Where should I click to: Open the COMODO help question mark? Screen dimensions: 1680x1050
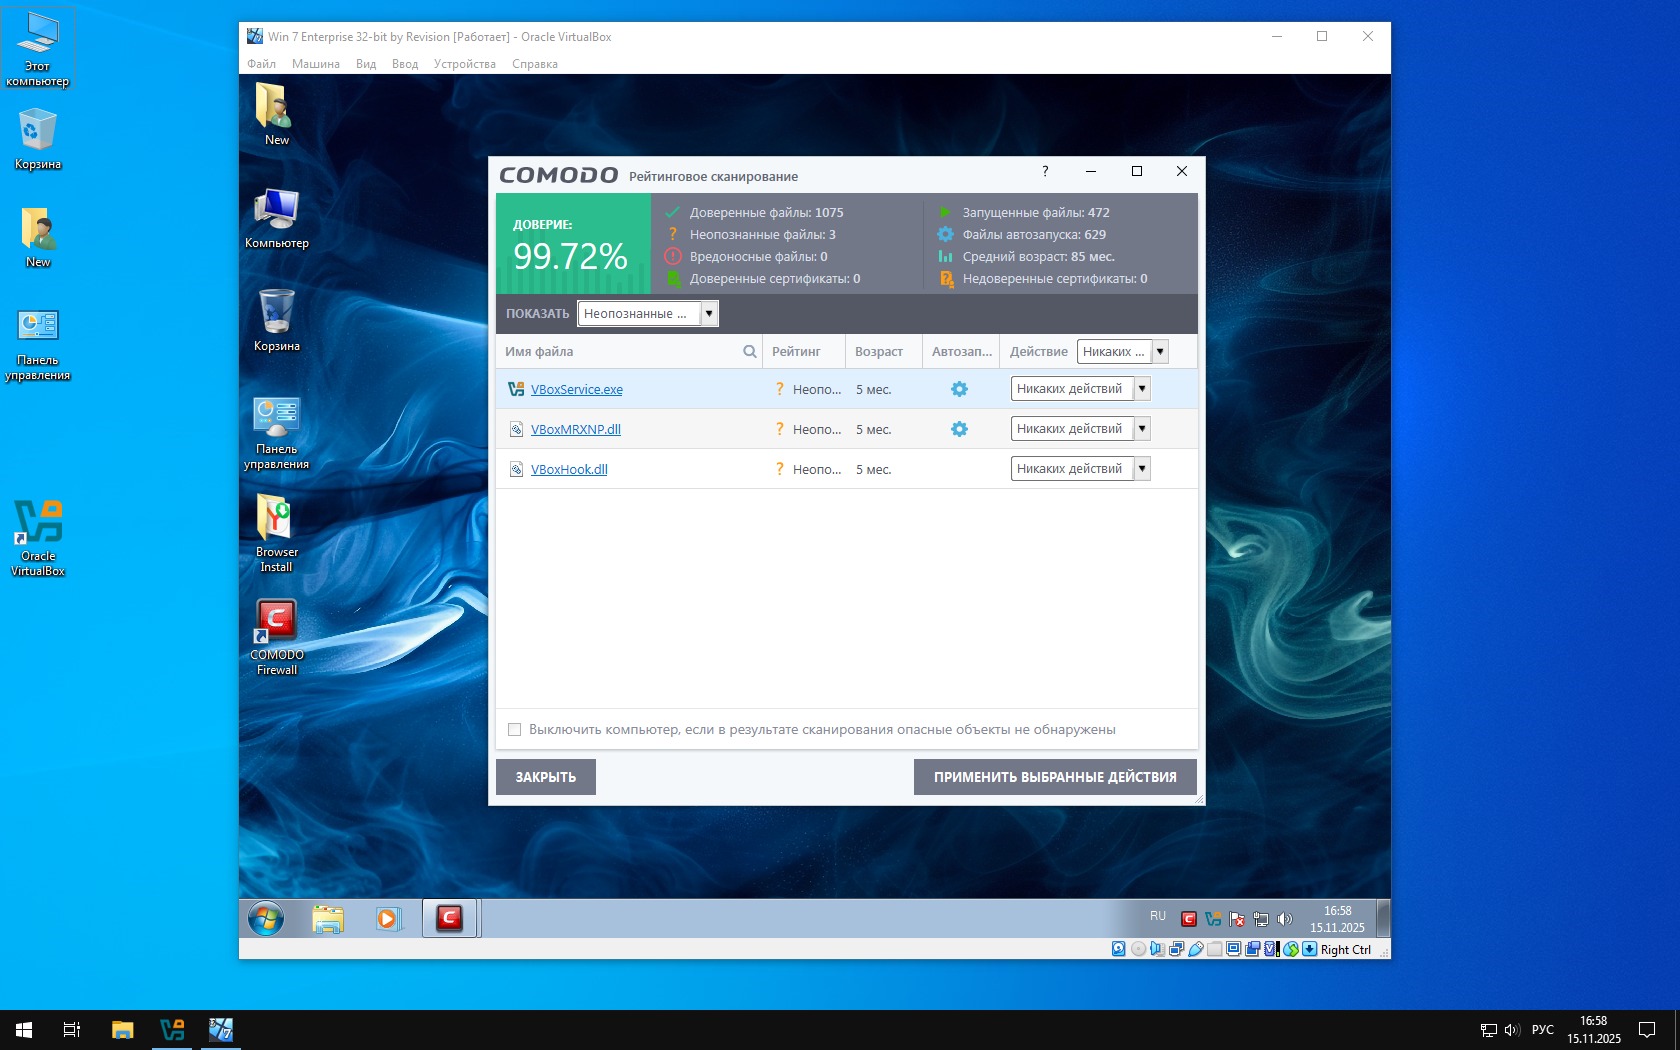click(x=1045, y=171)
